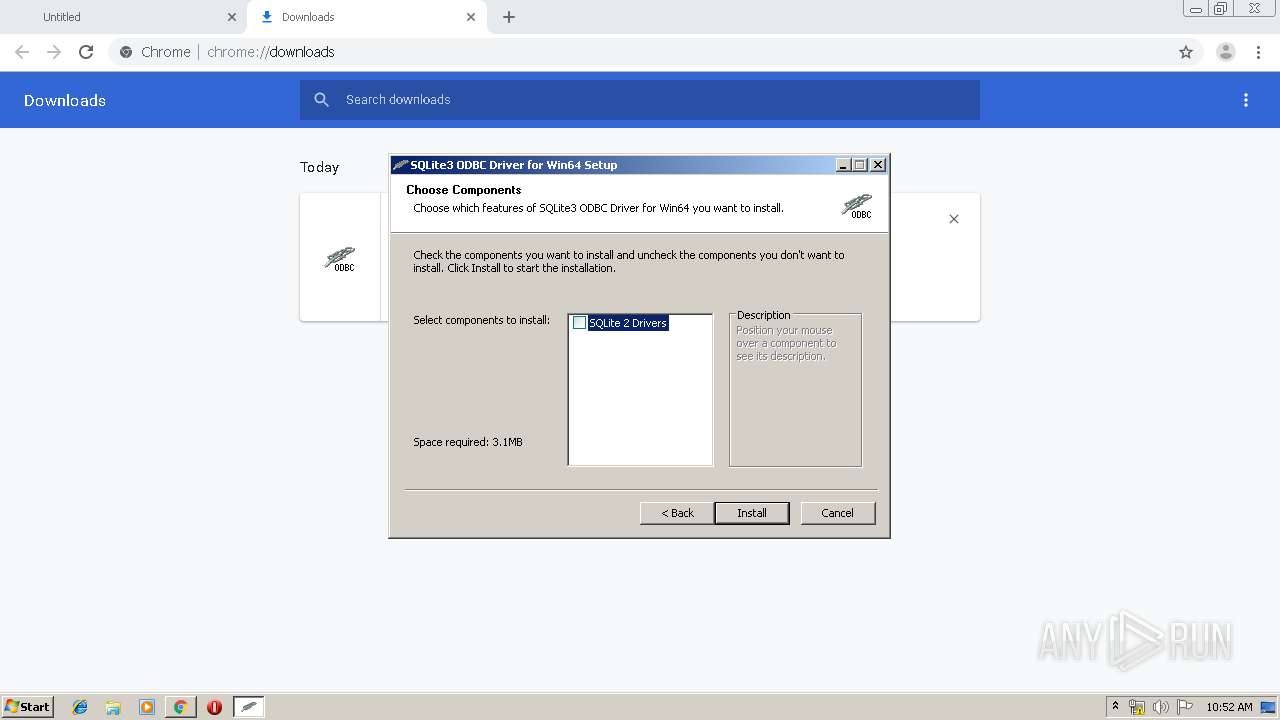The height and width of the screenshot is (720, 1280).
Task: Open the Chrome profile avatar menu
Action: point(1226,52)
